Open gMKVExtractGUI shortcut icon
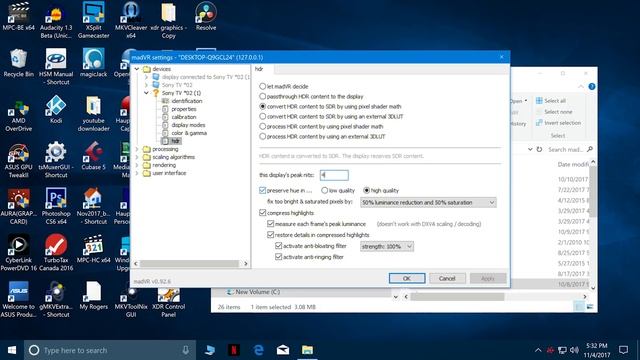640x360 pixels. point(56,300)
